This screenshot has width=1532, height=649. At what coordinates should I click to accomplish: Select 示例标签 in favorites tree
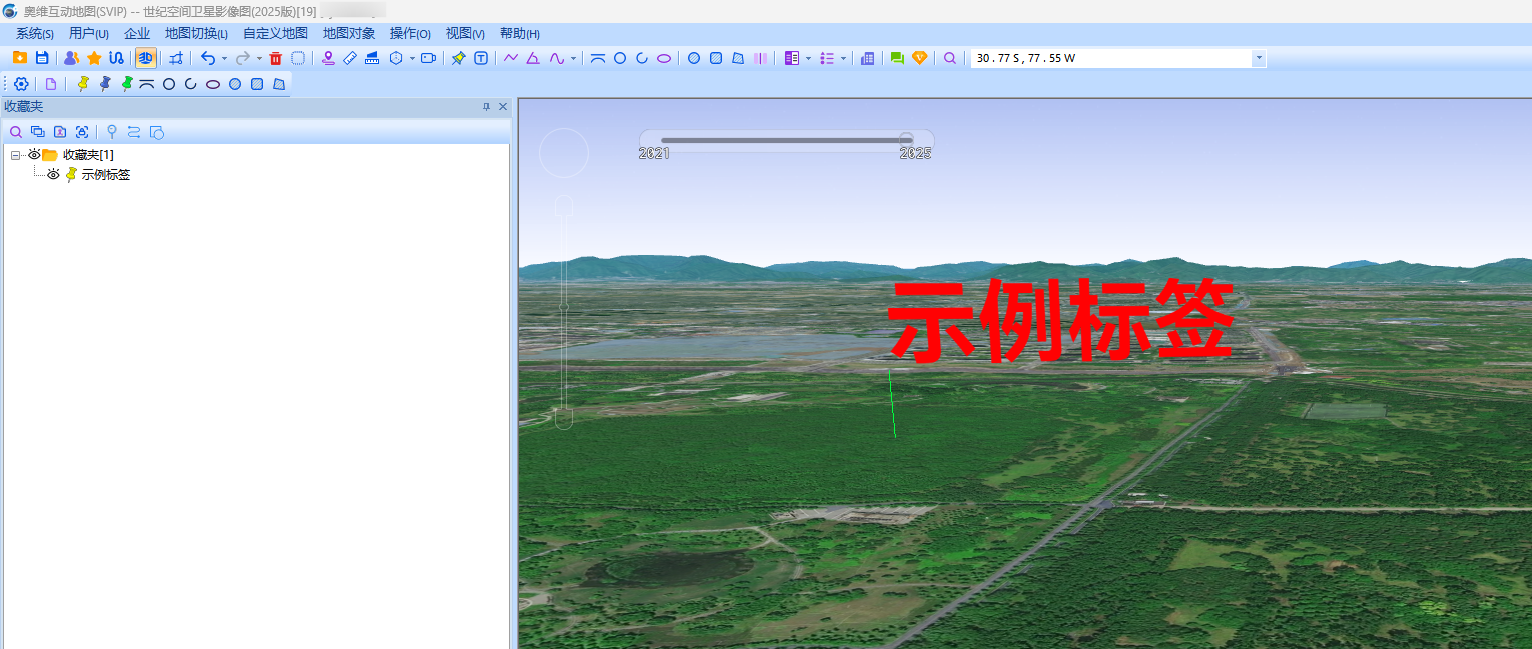pos(106,174)
